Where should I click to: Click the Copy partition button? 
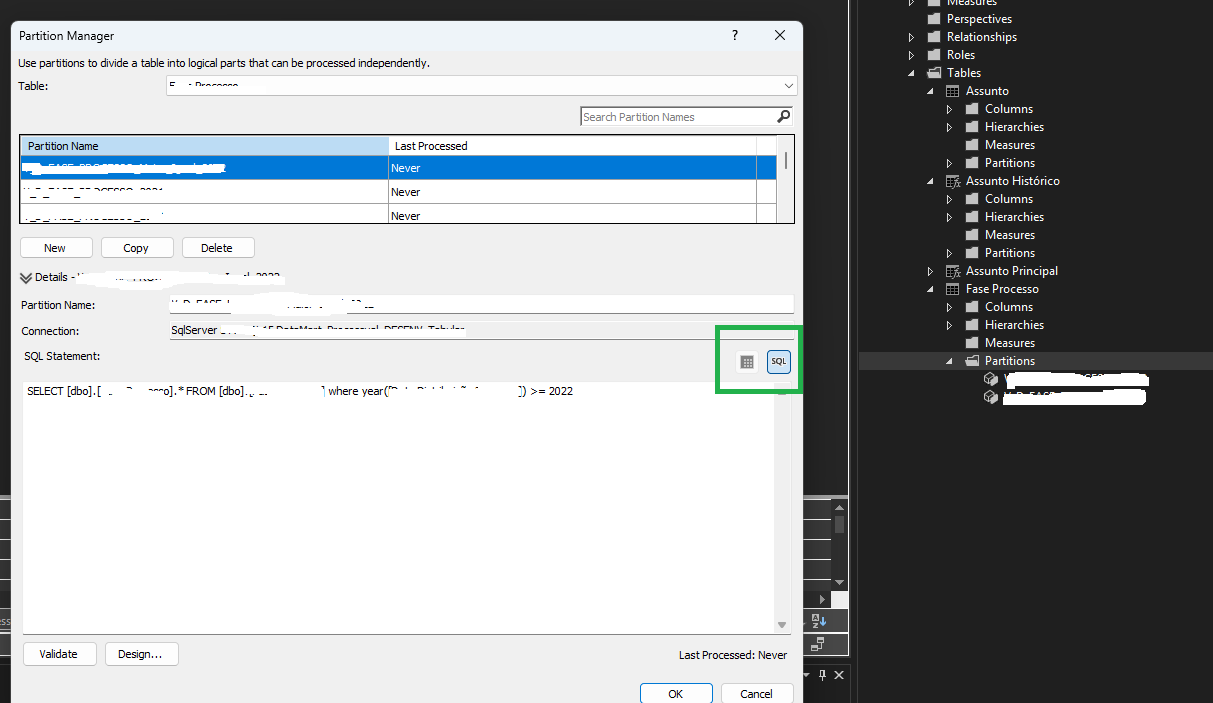(137, 248)
